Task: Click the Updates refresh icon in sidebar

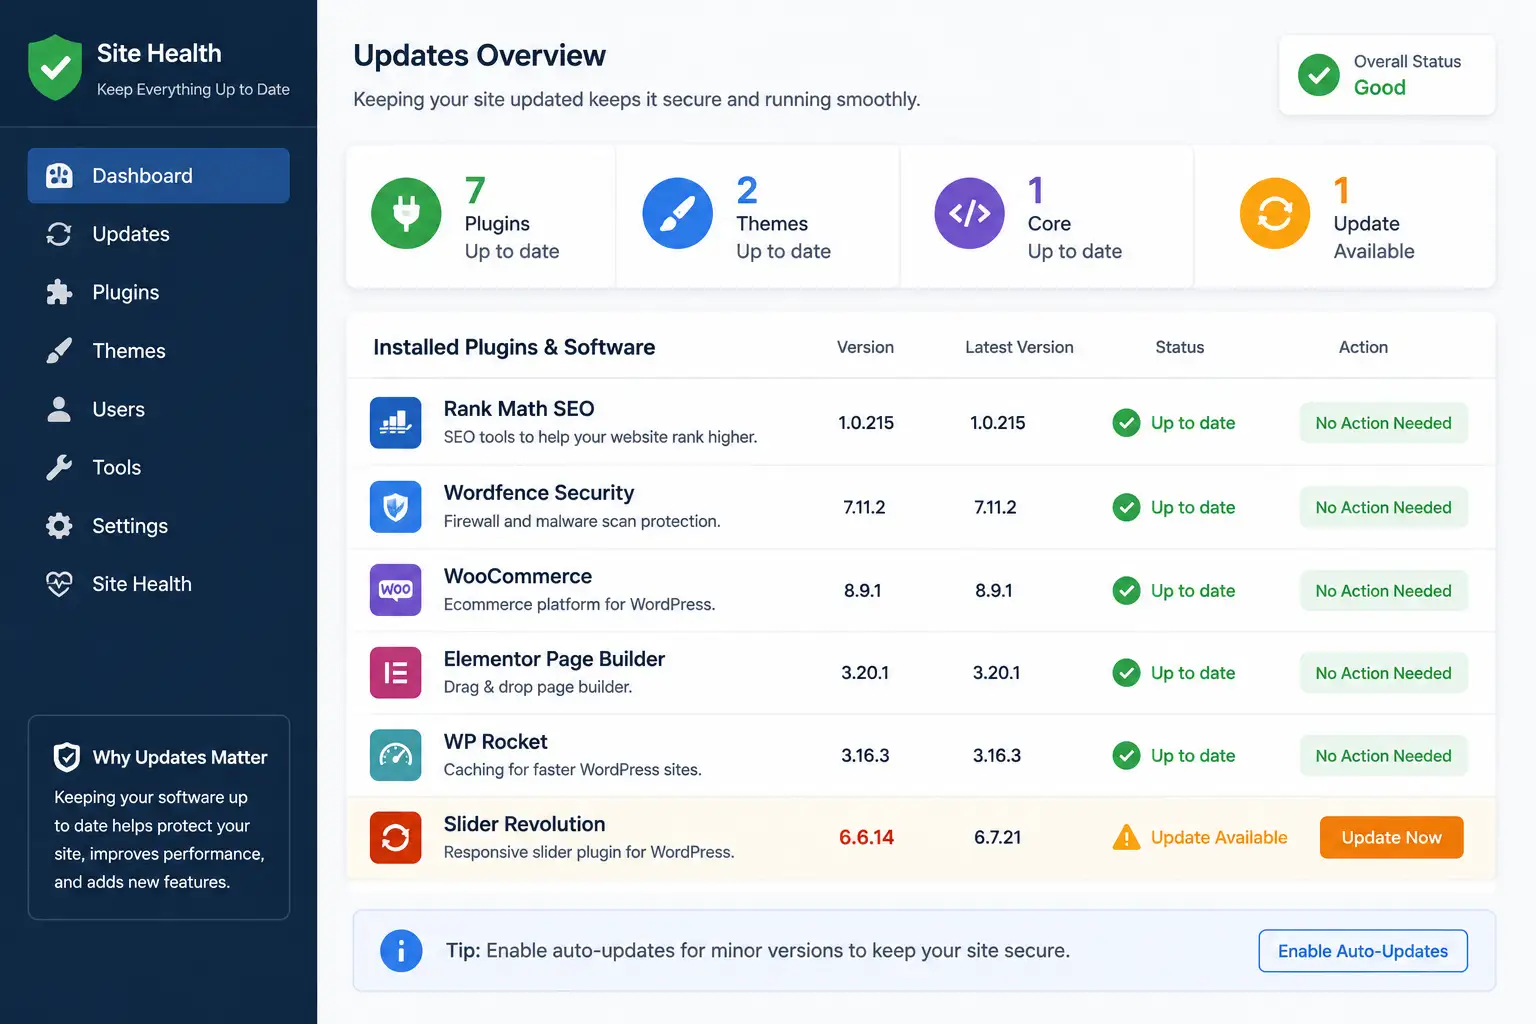Action: point(59,234)
